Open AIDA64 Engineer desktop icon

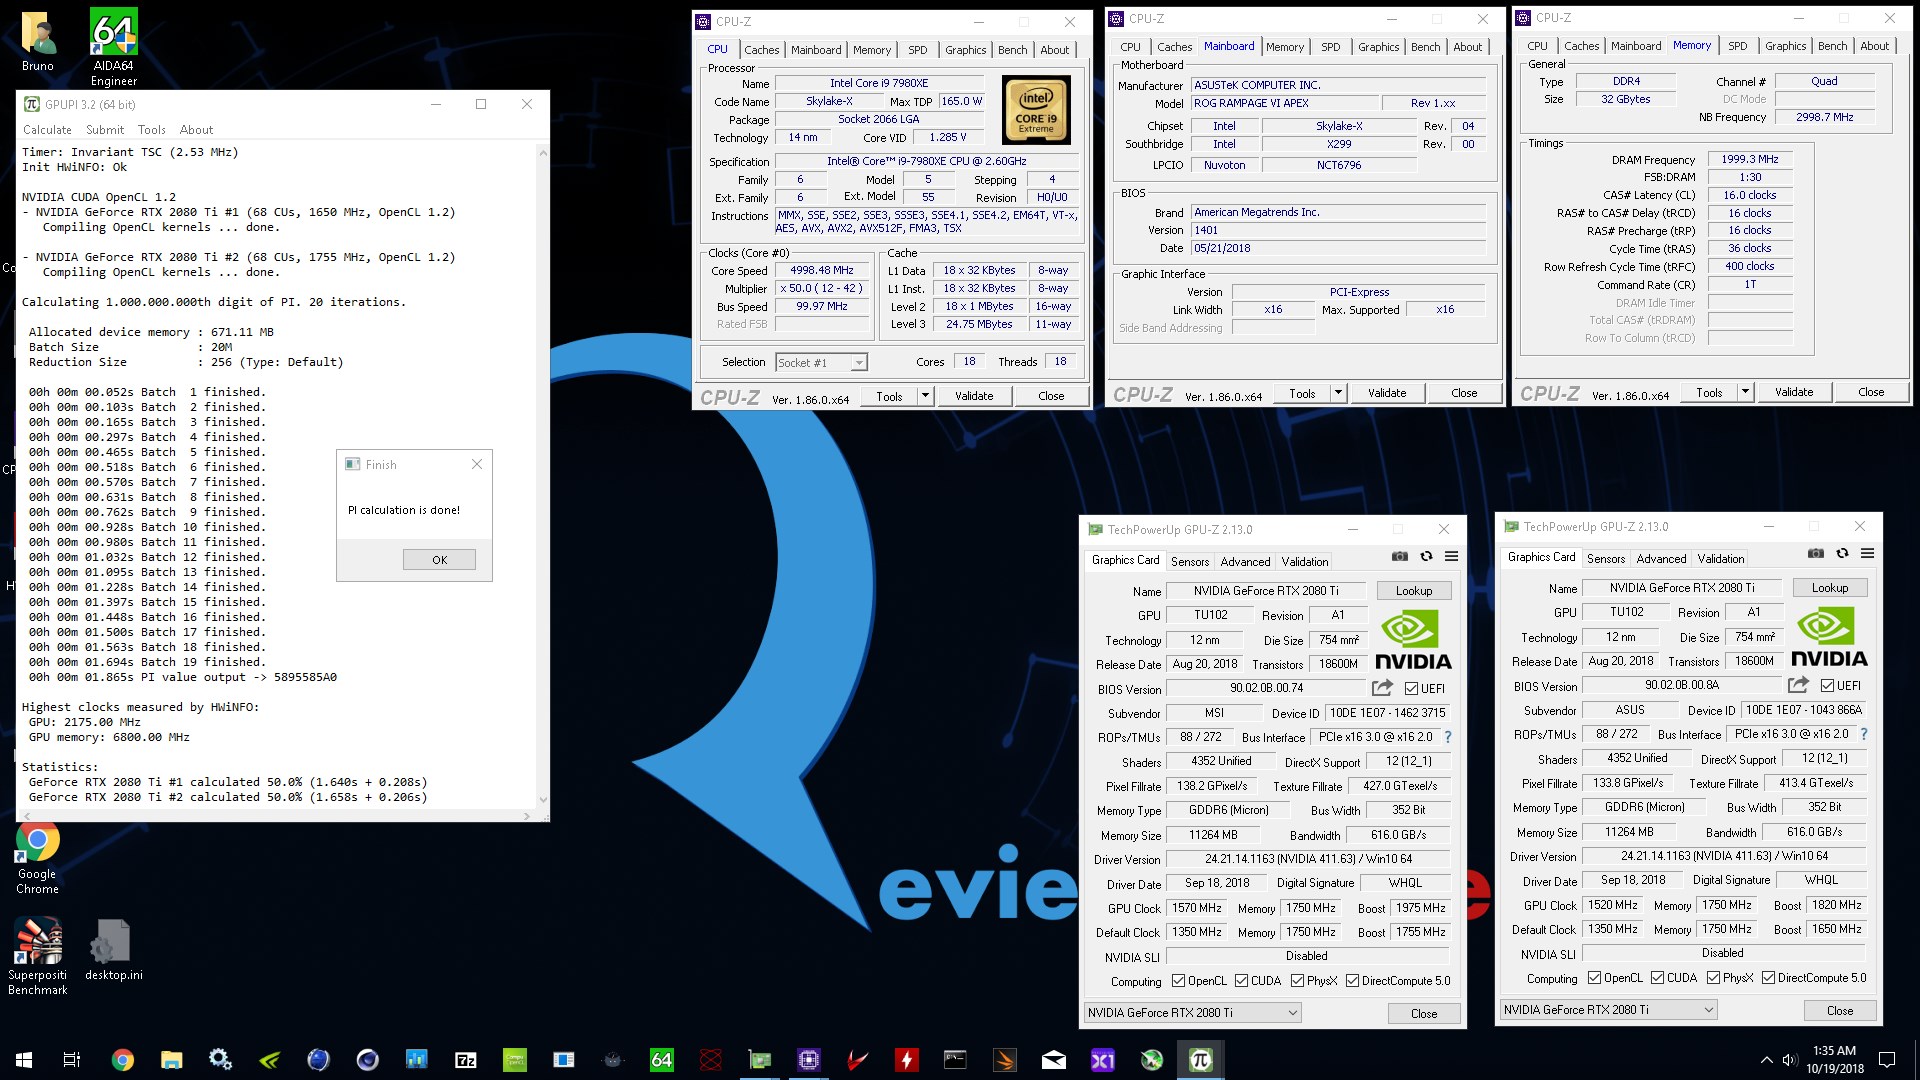click(x=114, y=47)
